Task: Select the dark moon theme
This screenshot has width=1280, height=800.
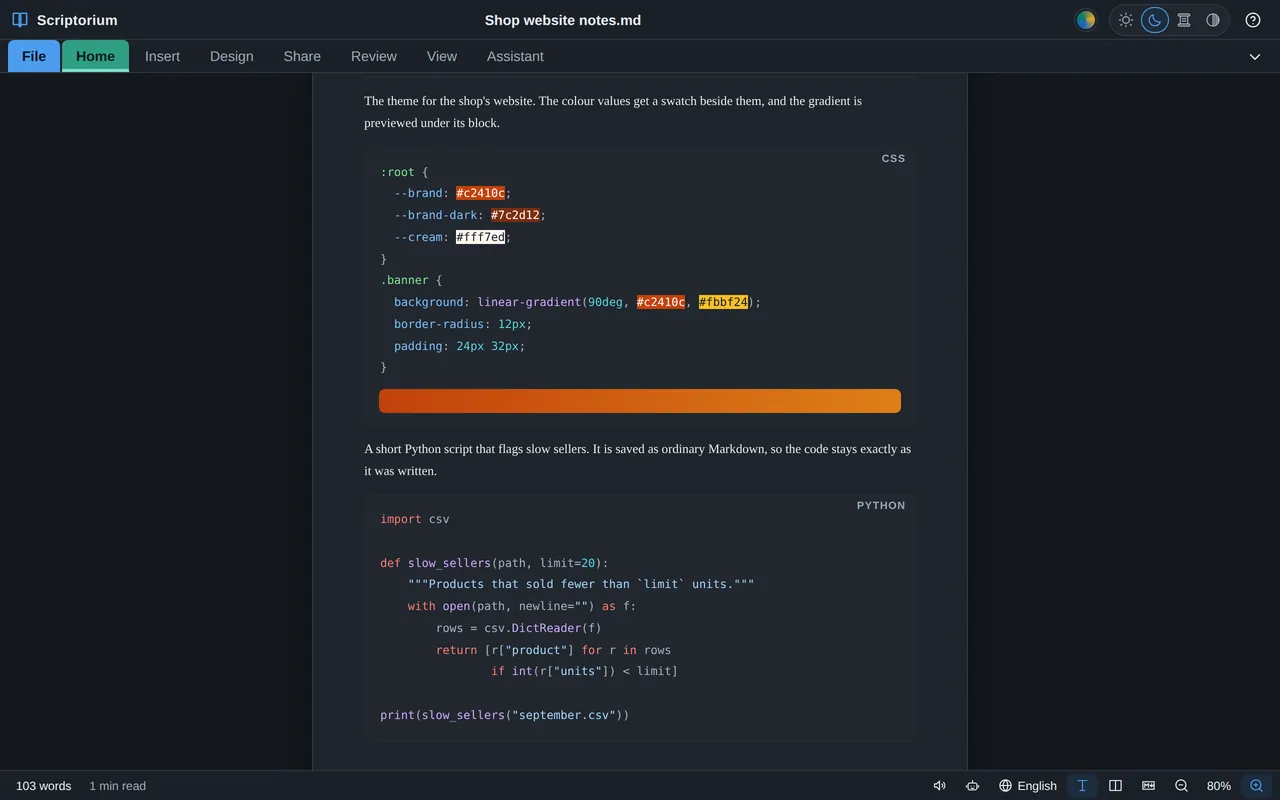Action: [1155, 20]
